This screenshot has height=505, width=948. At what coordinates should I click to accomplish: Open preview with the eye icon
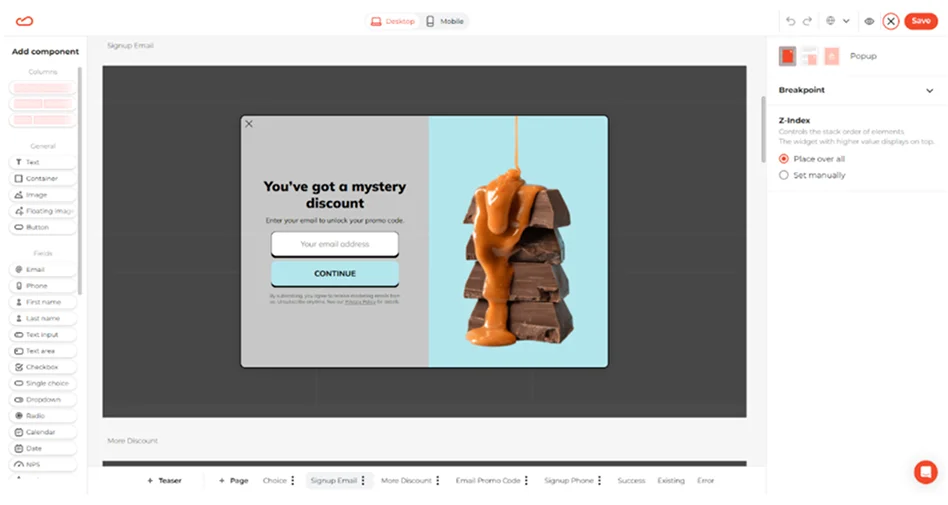click(x=869, y=21)
